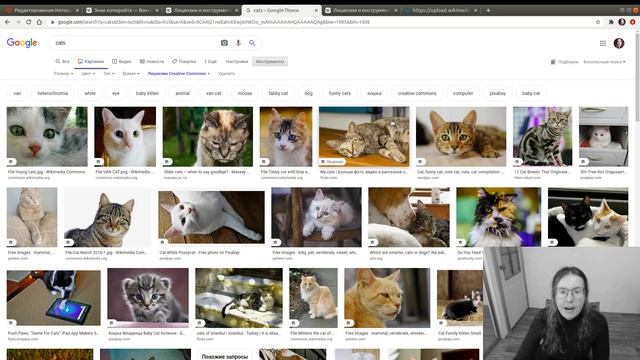
Task: Open the Размер size filter dropdown
Action: click(x=63, y=73)
